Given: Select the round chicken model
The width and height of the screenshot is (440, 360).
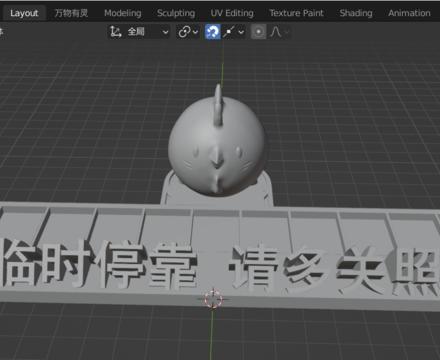Looking at the screenshot, I should [217, 143].
